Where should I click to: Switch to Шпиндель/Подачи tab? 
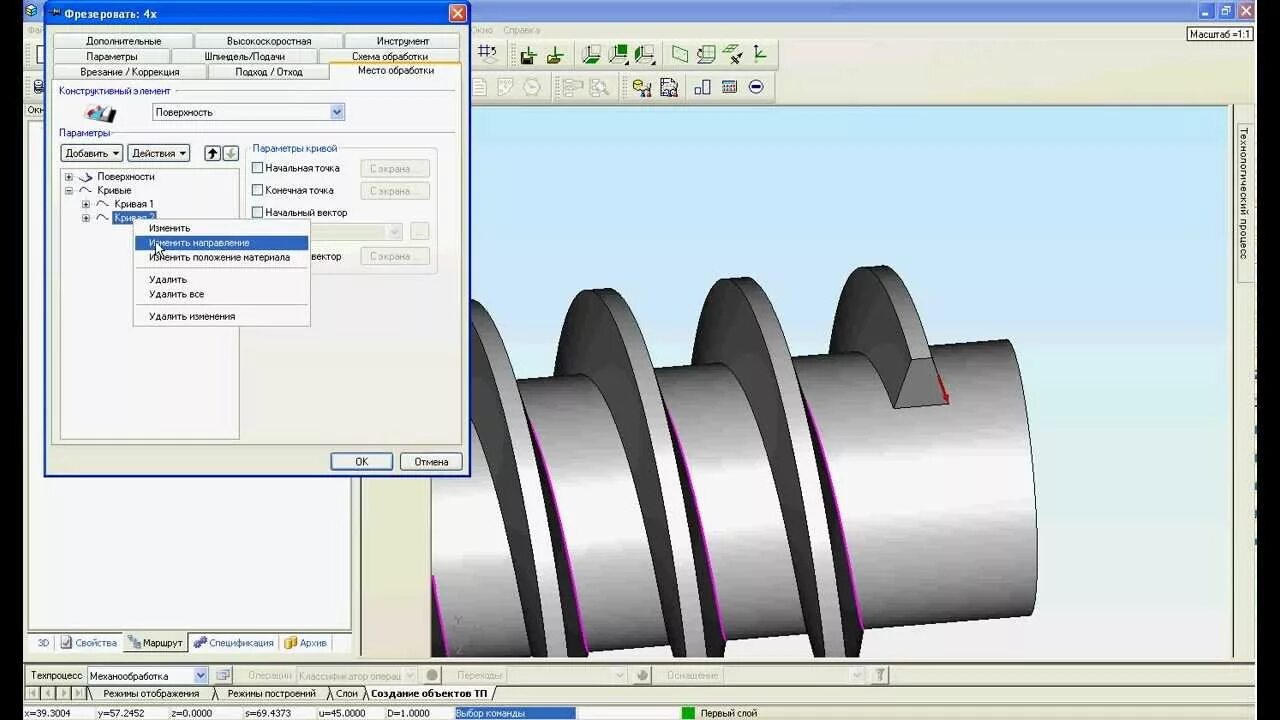(245, 56)
